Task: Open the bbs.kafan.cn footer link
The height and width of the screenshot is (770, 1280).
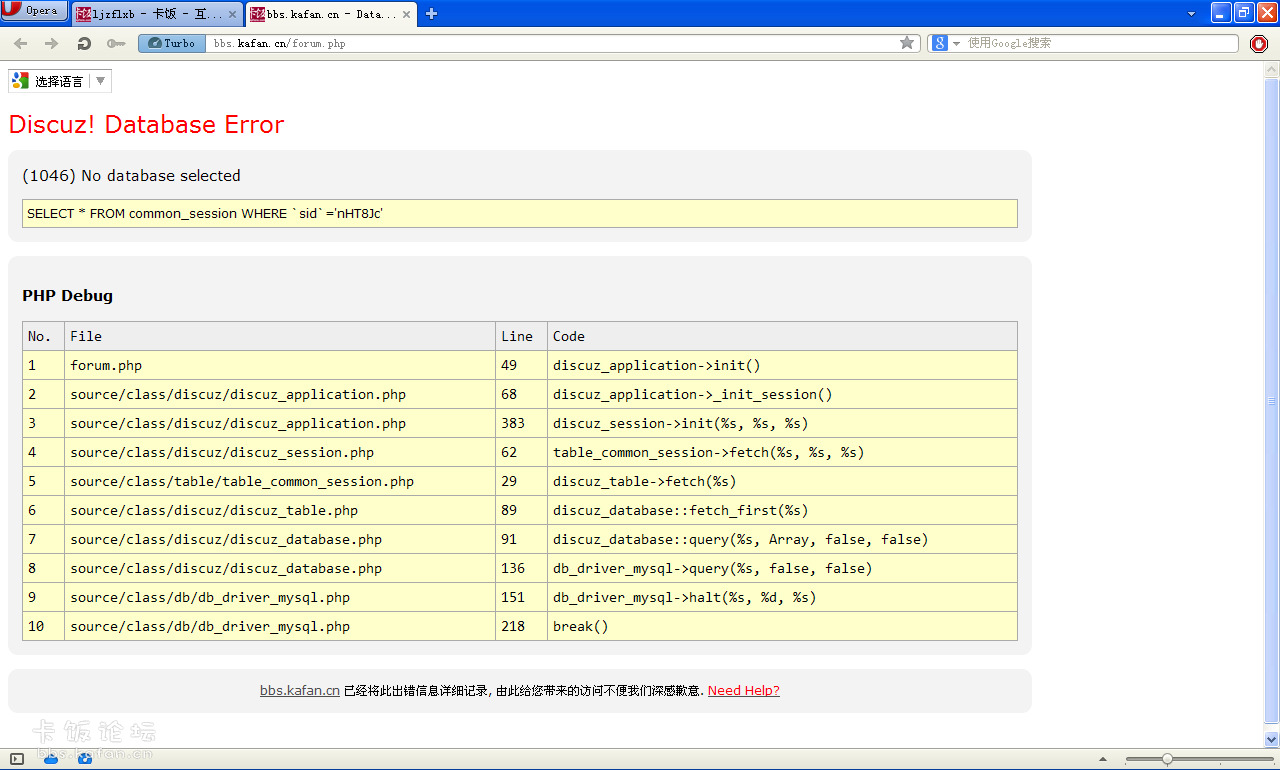Action: 300,691
